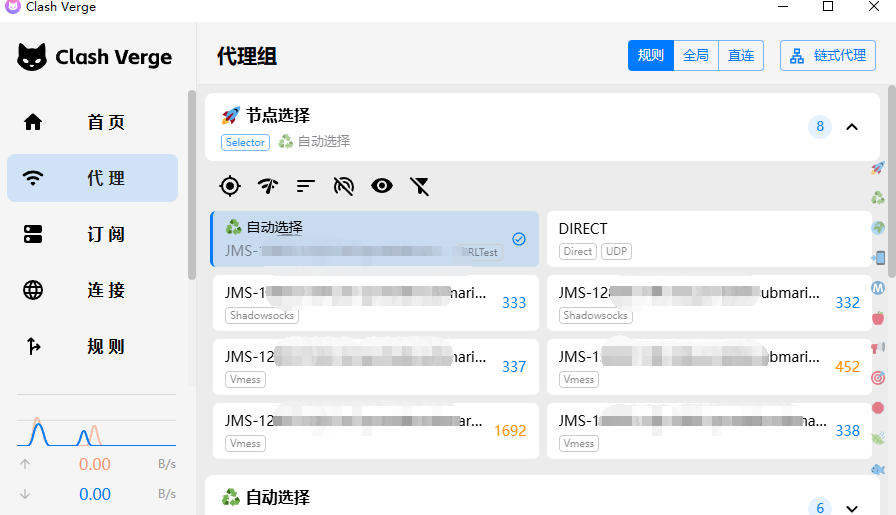Jump to phone group in side index
Screen dimensions: 896x515
point(878,258)
